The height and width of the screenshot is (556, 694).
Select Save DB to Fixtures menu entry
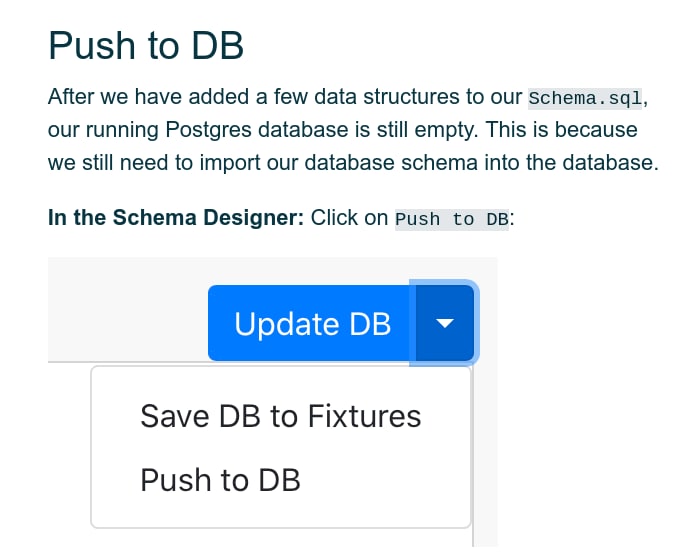click(281, 416)
